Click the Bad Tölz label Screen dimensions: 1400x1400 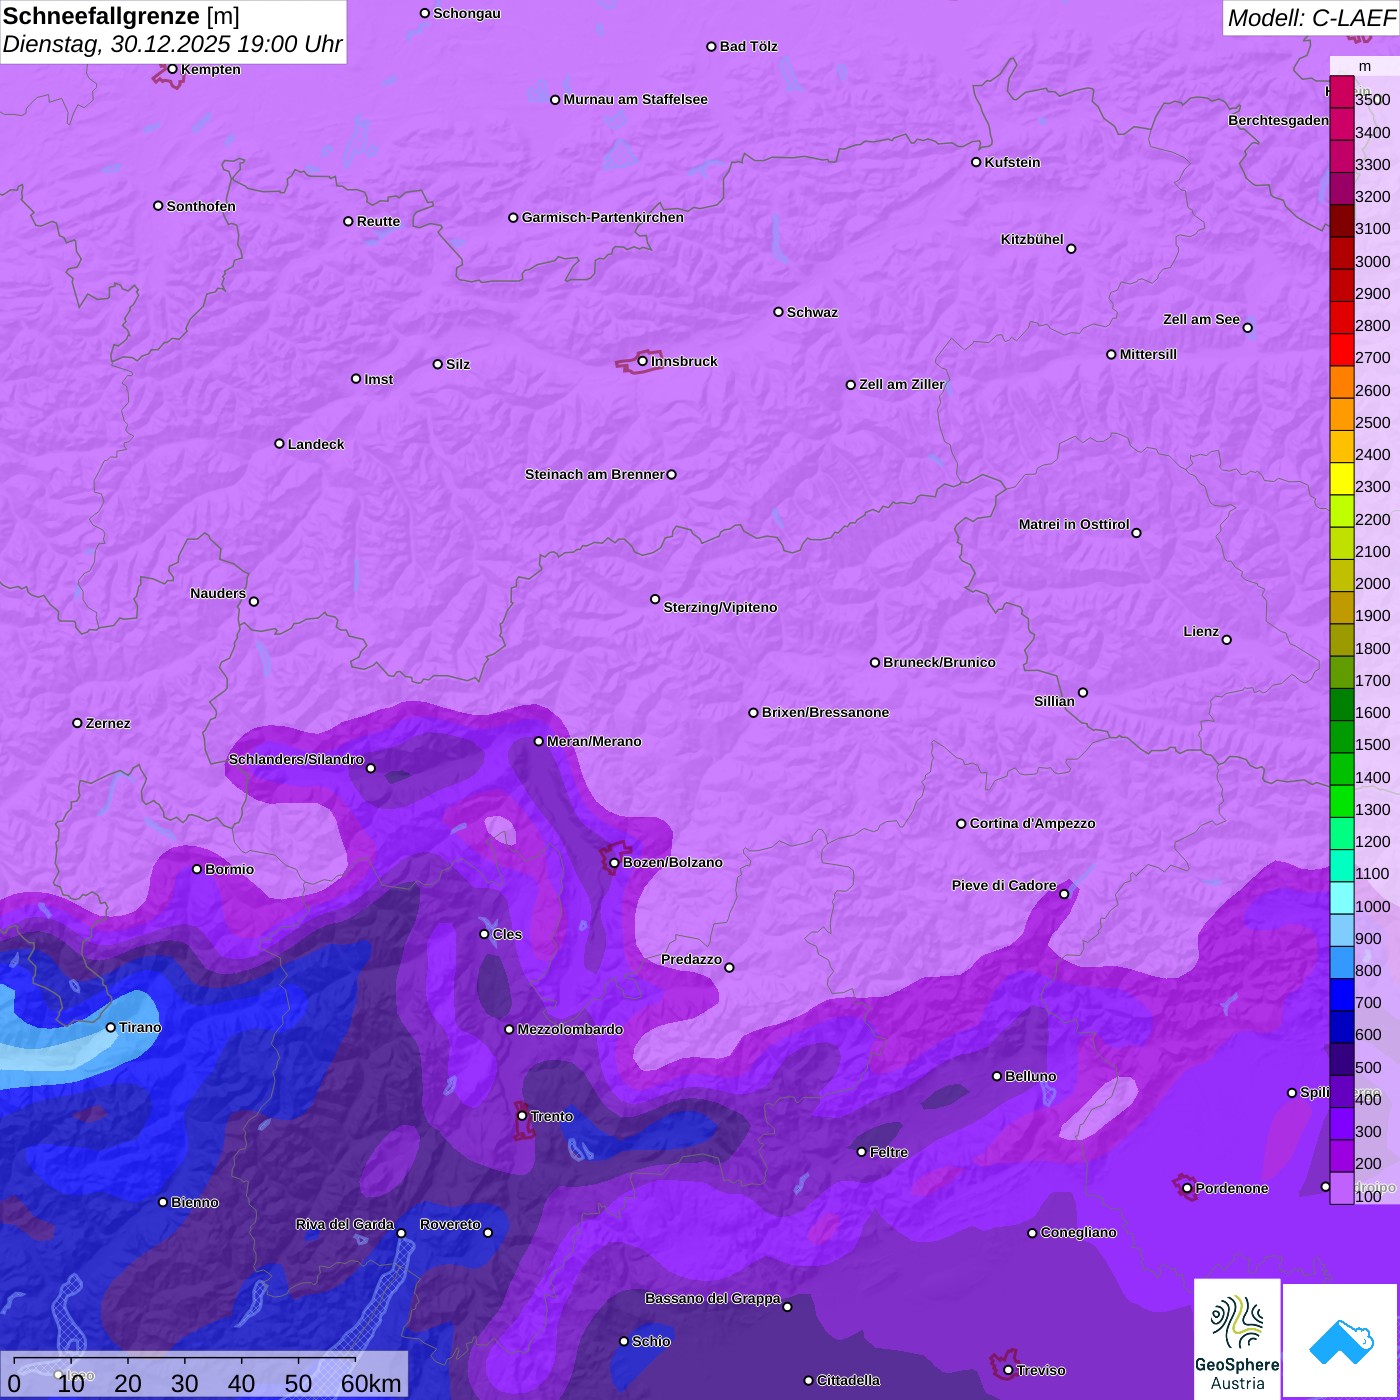click(748, 46)
